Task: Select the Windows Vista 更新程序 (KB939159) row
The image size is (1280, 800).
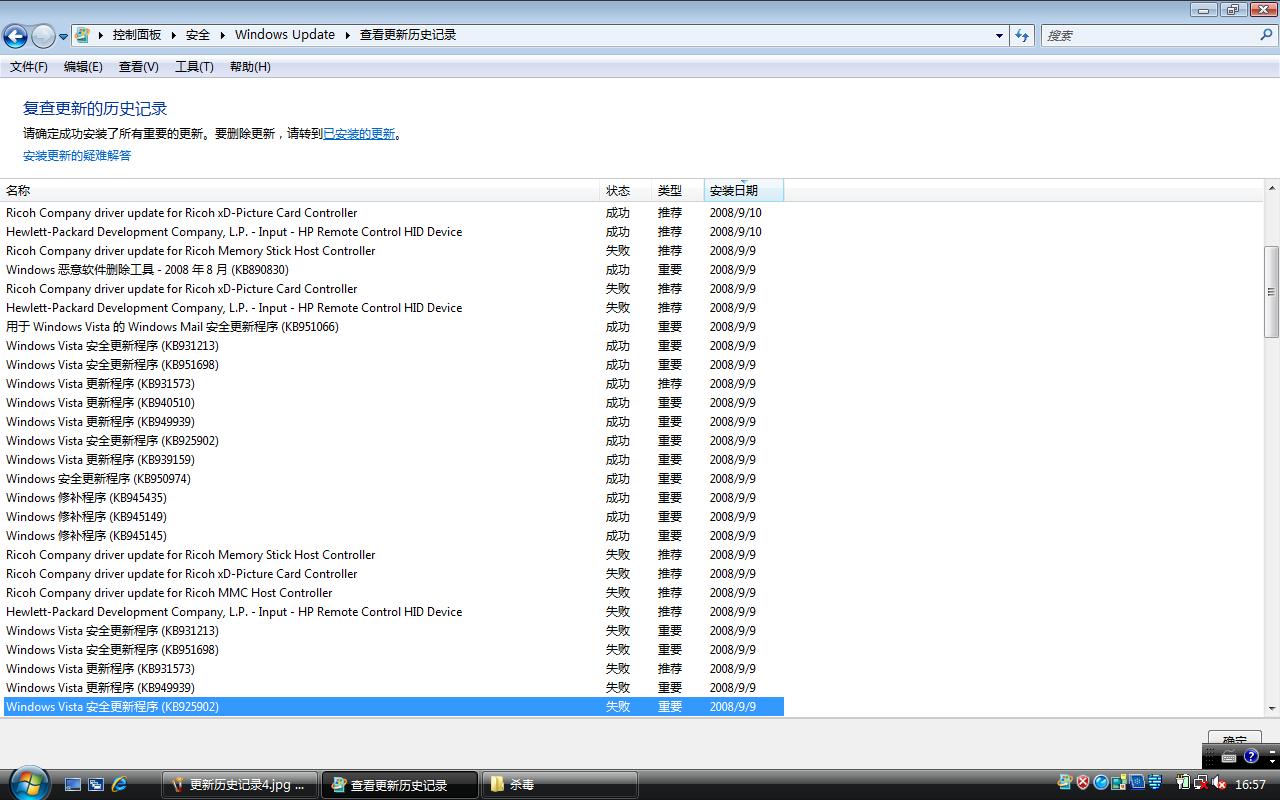Action: click(x=392, y=460)
